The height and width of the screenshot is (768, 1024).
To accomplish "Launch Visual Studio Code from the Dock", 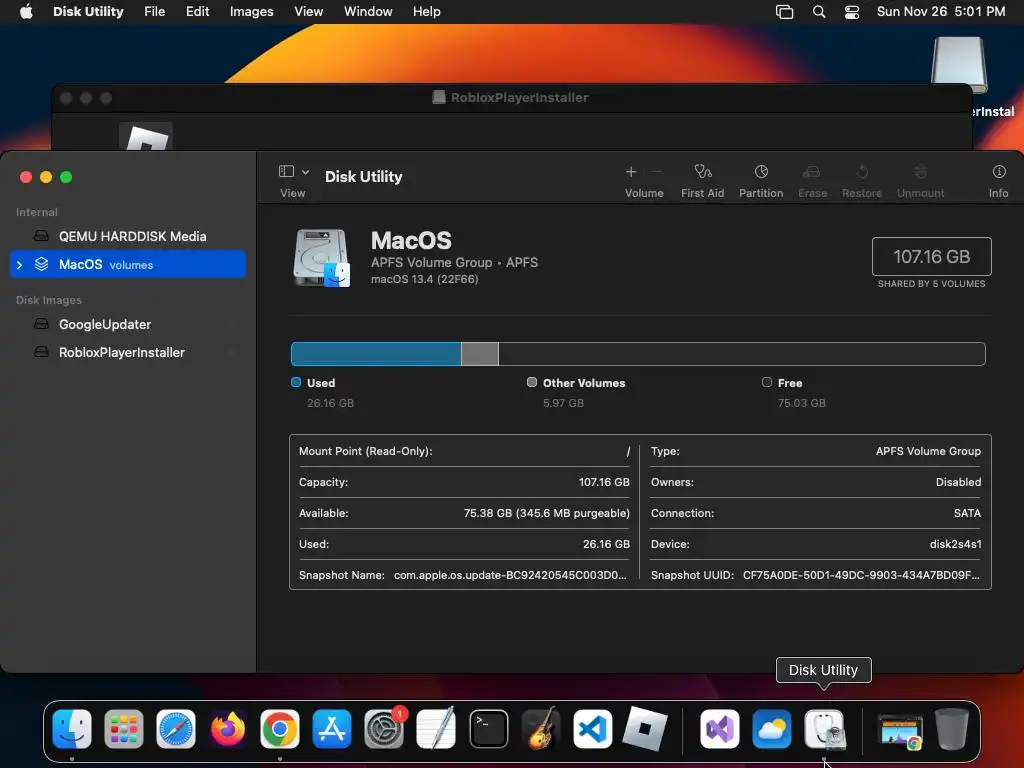I will click(592, 729).
